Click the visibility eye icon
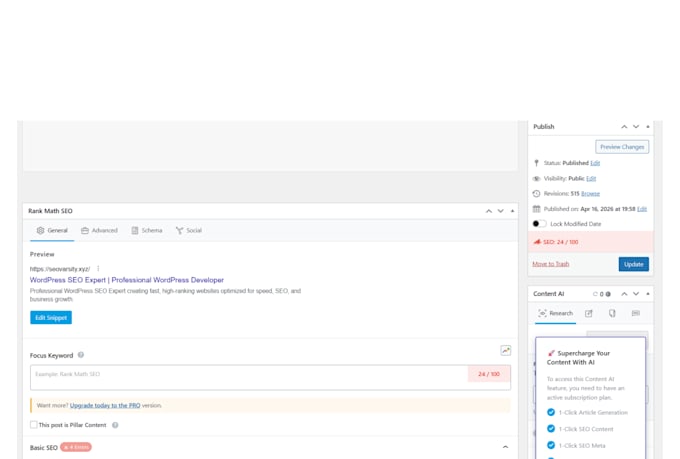The image size is (680, 459). (536, 179)
